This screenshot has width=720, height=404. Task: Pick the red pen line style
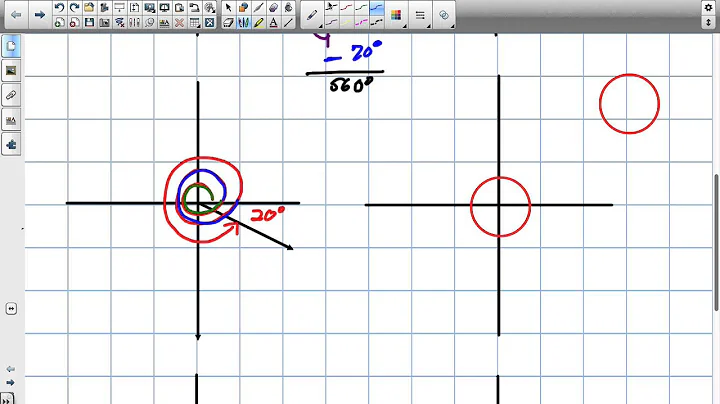(346, 7)
